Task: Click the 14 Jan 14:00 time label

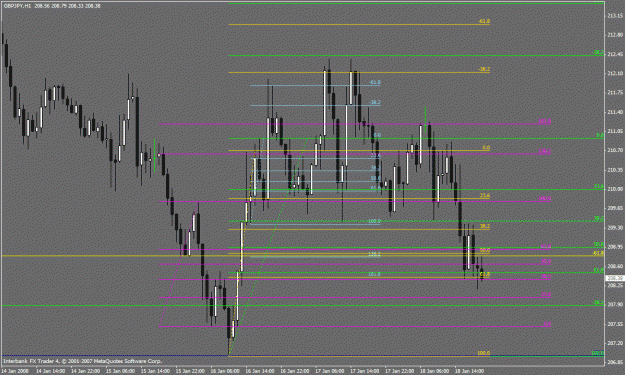Action: (x=50, y=371)
